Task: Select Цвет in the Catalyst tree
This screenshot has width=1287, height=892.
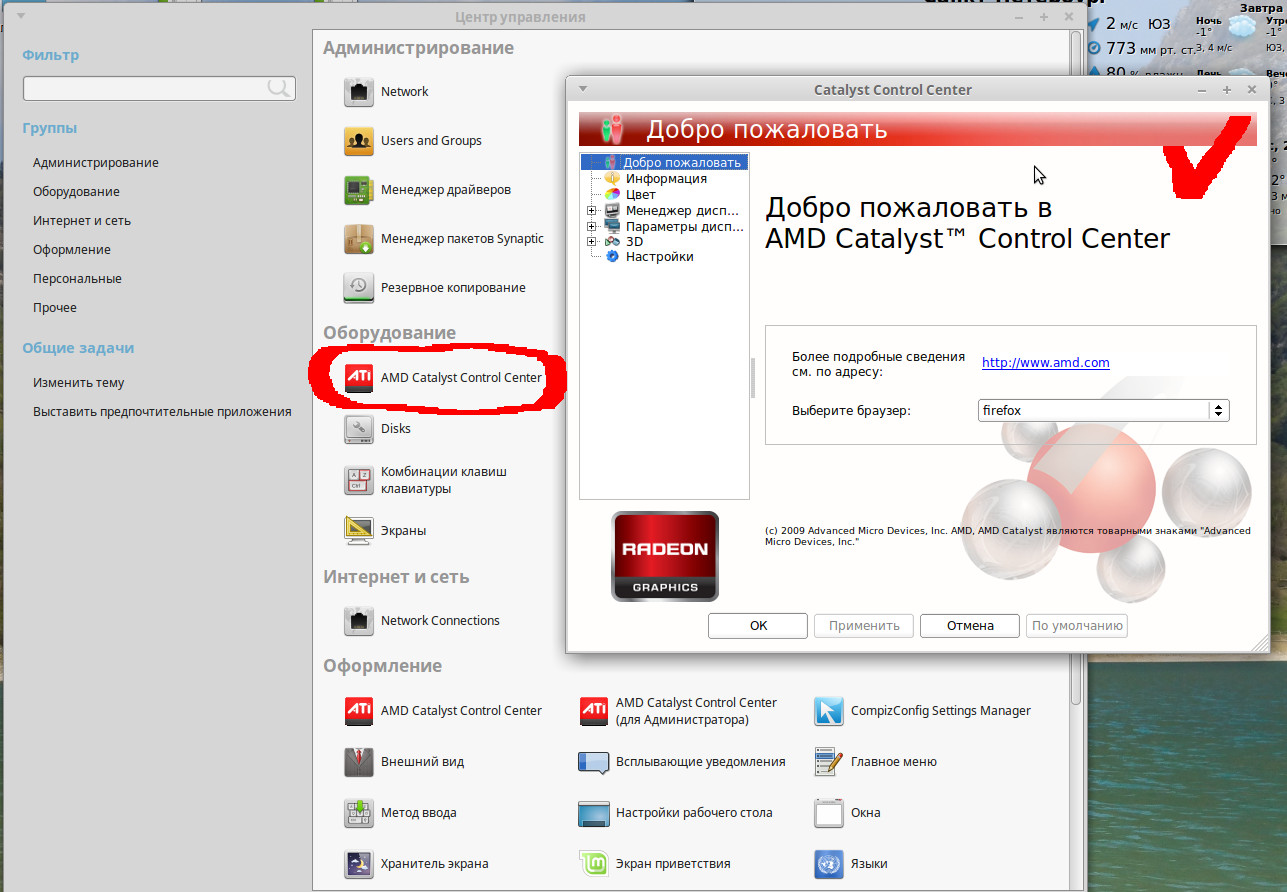Action: [x=640, y=195]
